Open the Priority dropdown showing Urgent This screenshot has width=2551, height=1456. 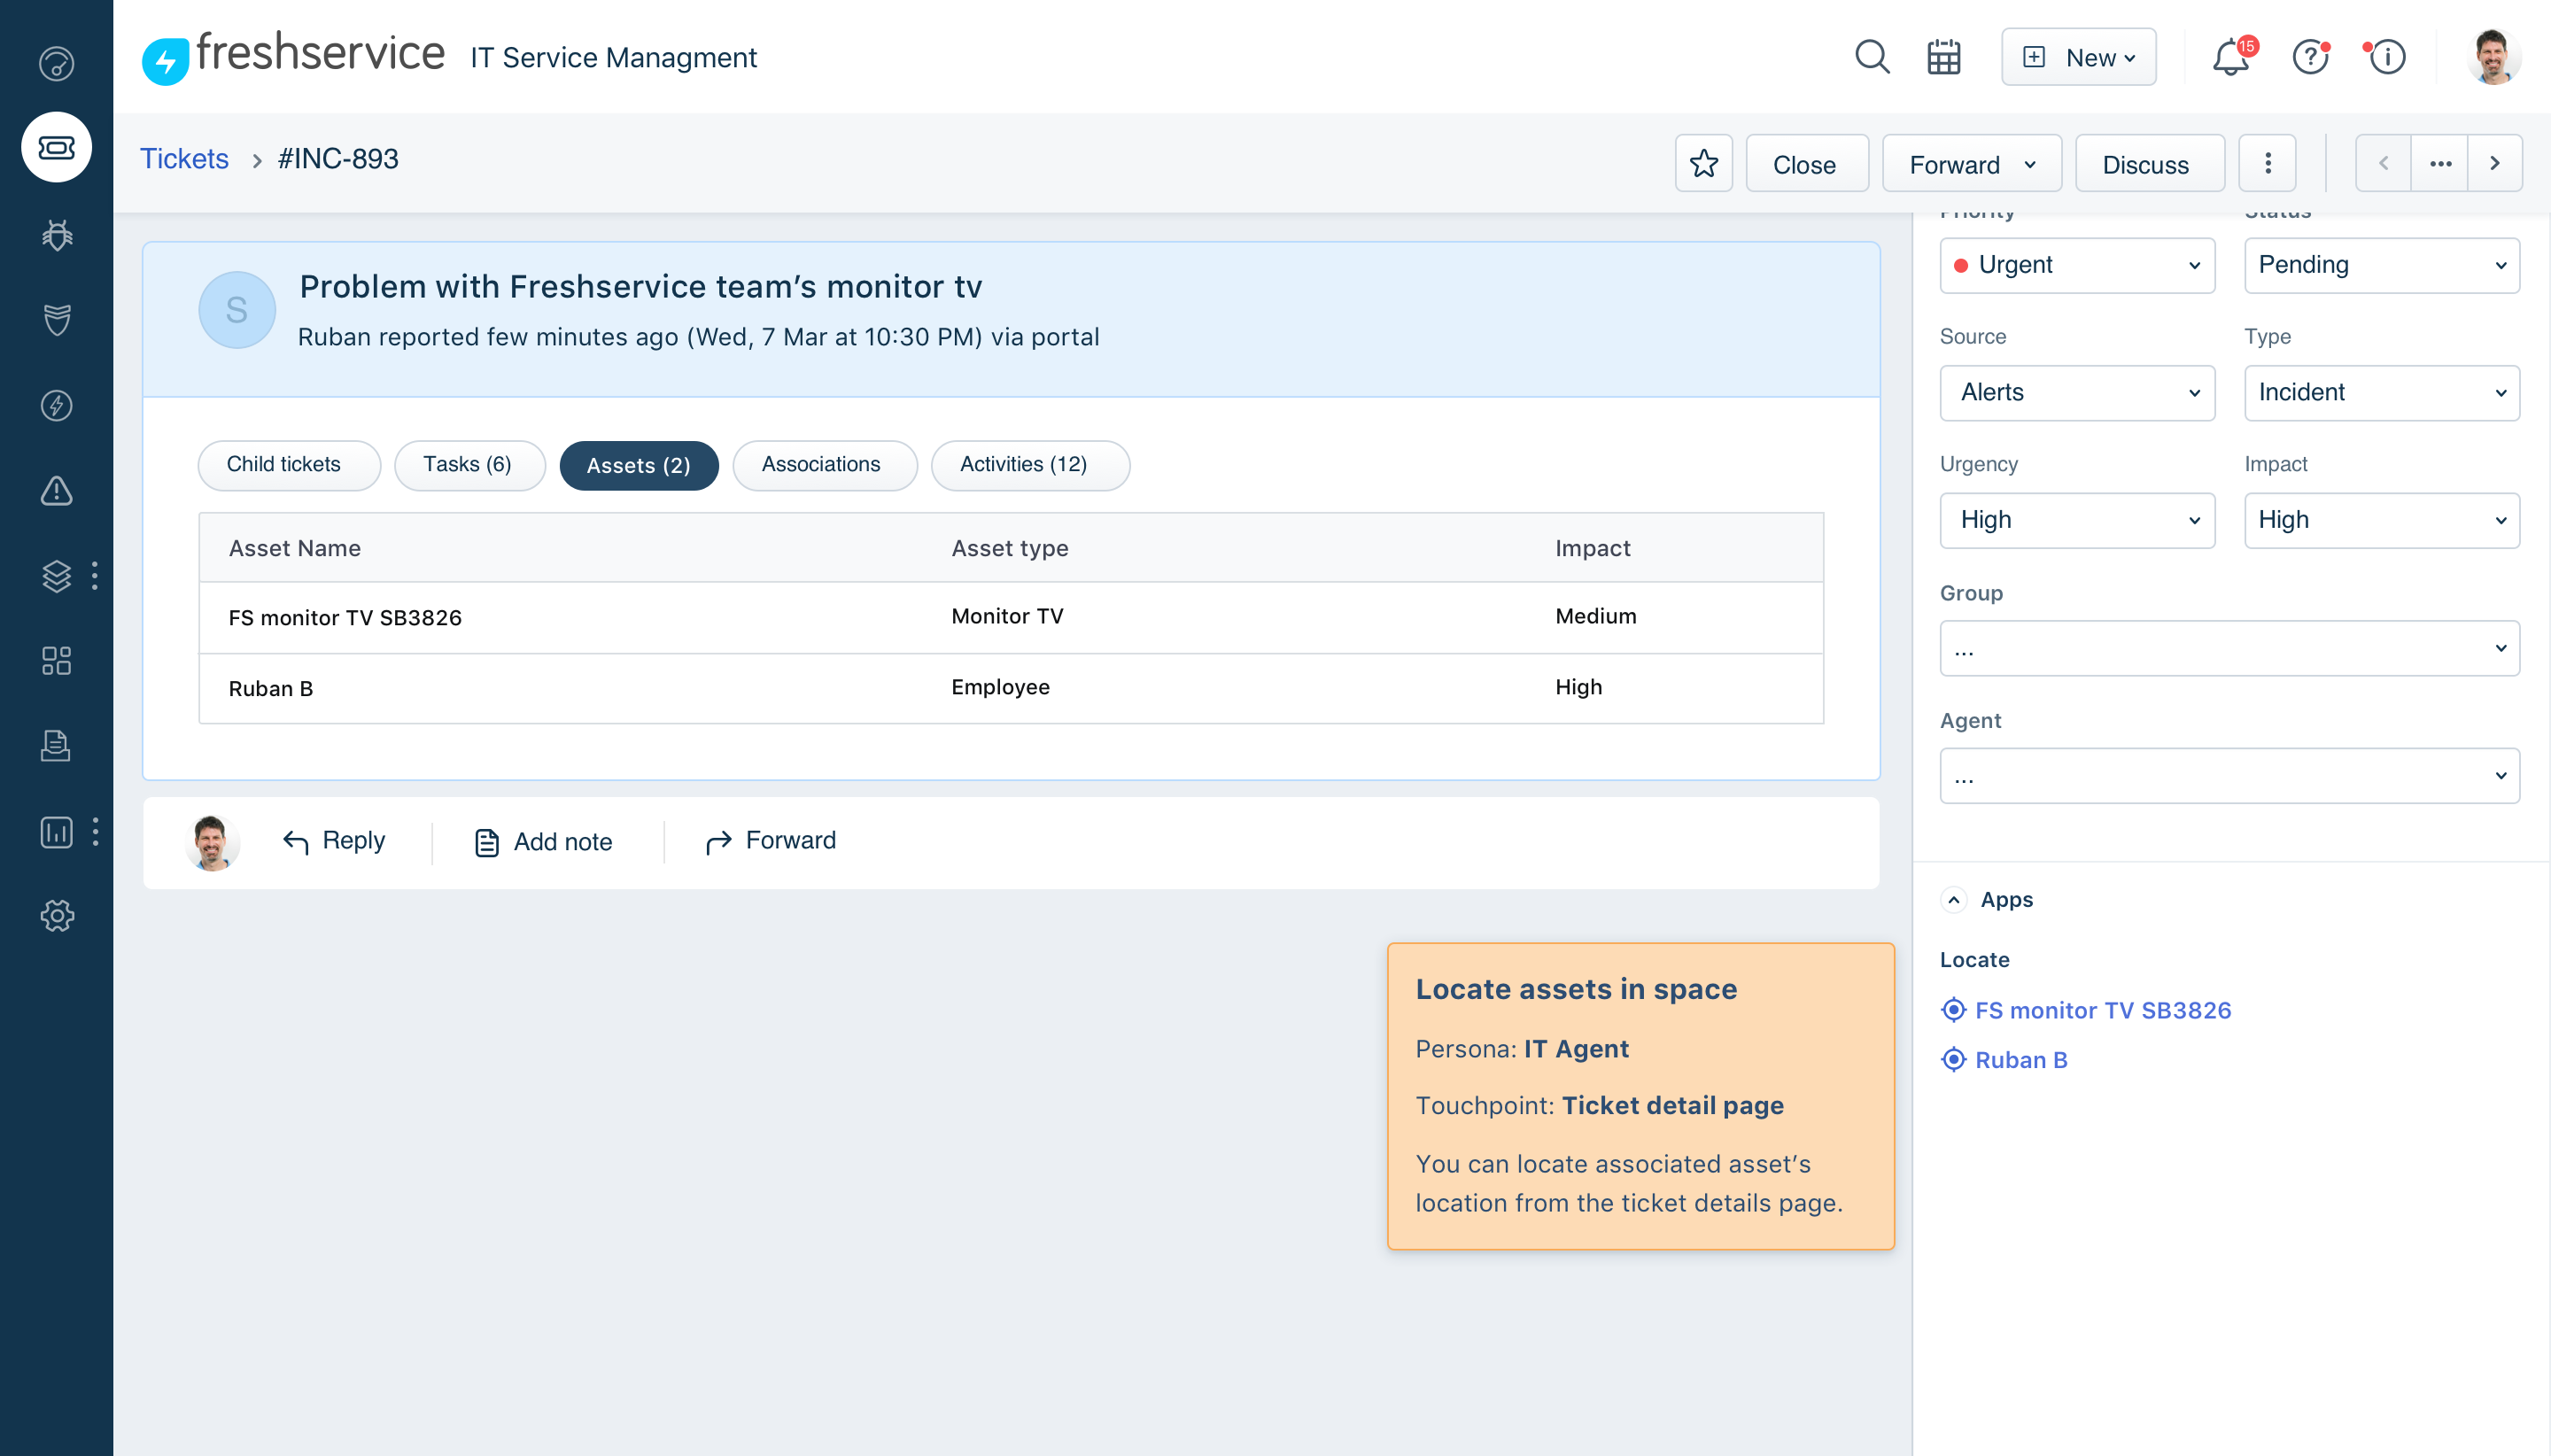[2076, 264]
